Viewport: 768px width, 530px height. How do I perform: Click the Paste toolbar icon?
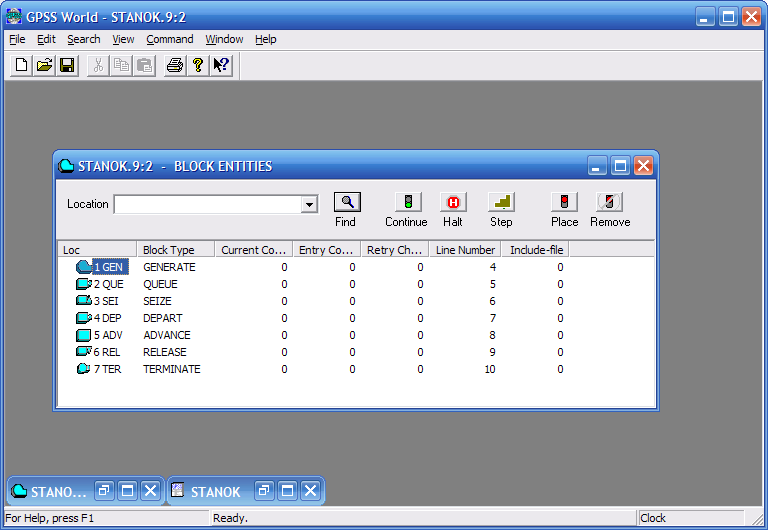click(144, 65)
